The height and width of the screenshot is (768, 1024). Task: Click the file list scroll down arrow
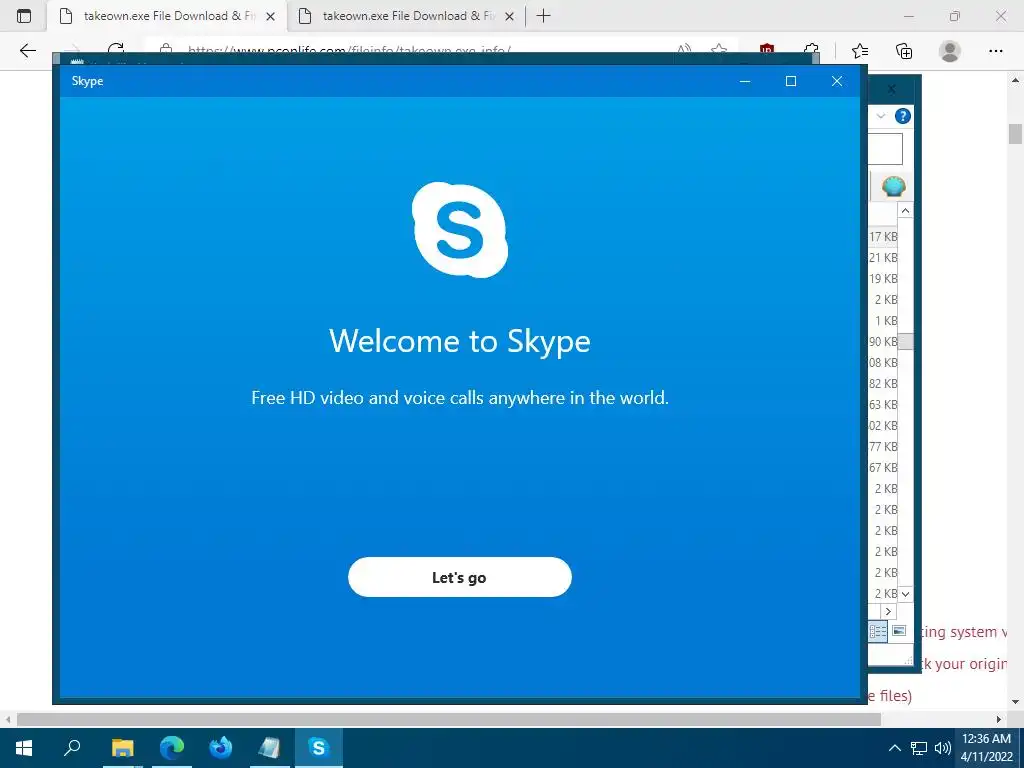905,594
